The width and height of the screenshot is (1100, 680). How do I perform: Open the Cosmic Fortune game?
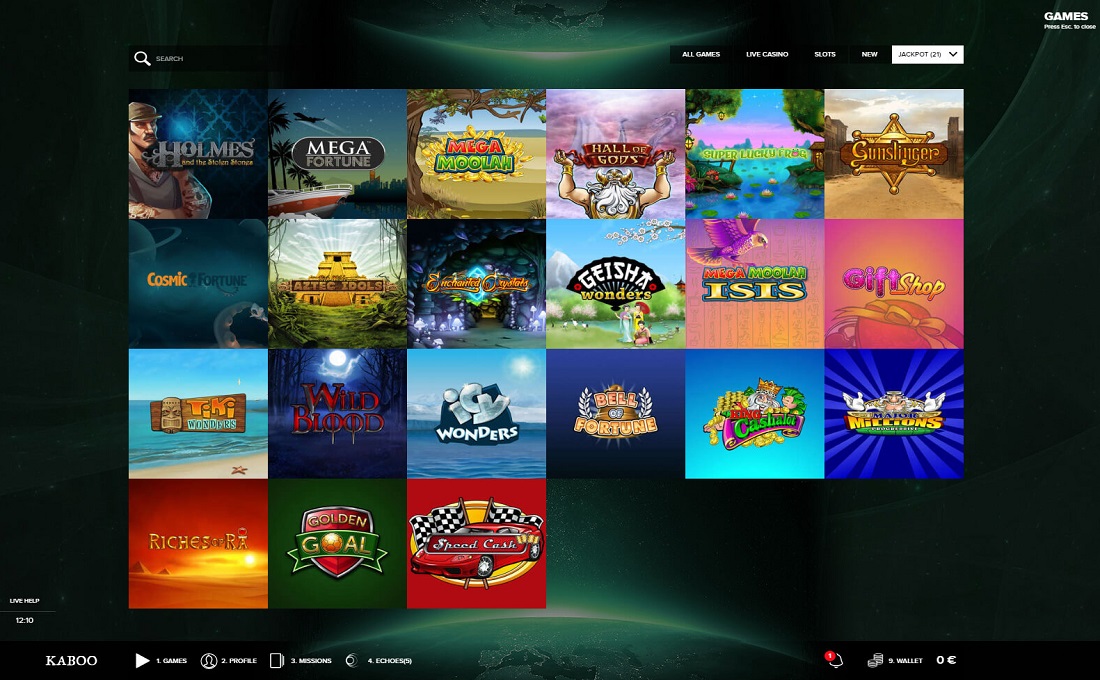[x=199, y=284]
